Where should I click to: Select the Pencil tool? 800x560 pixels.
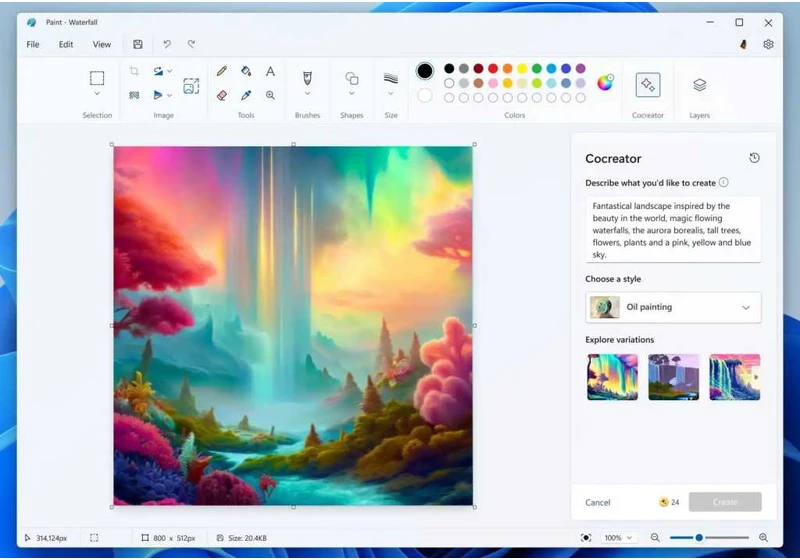tap(221, 71)
